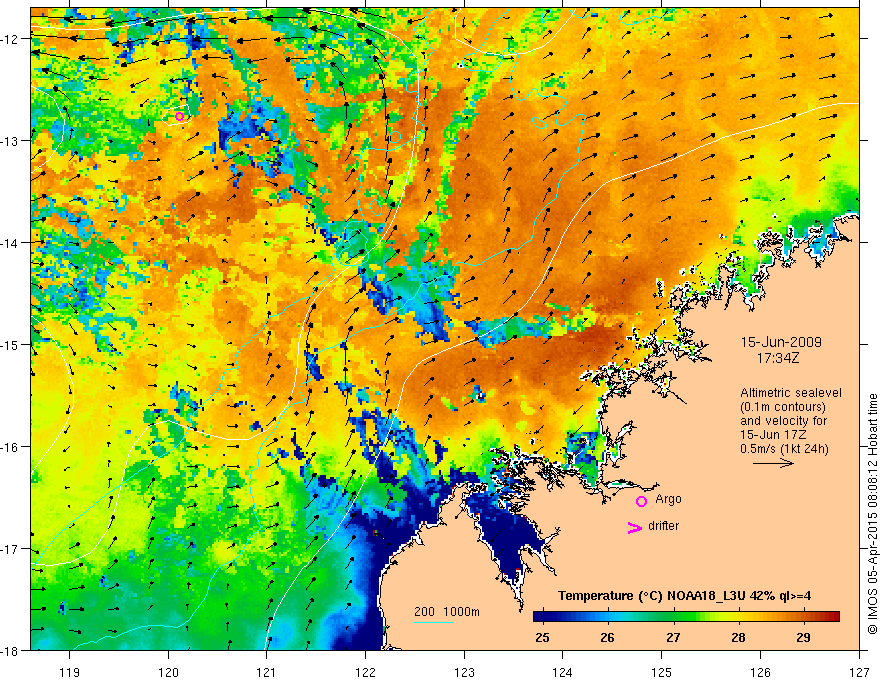Click the 'drifter' legend label
Viewport: 880px width, 680px height.
663,526
